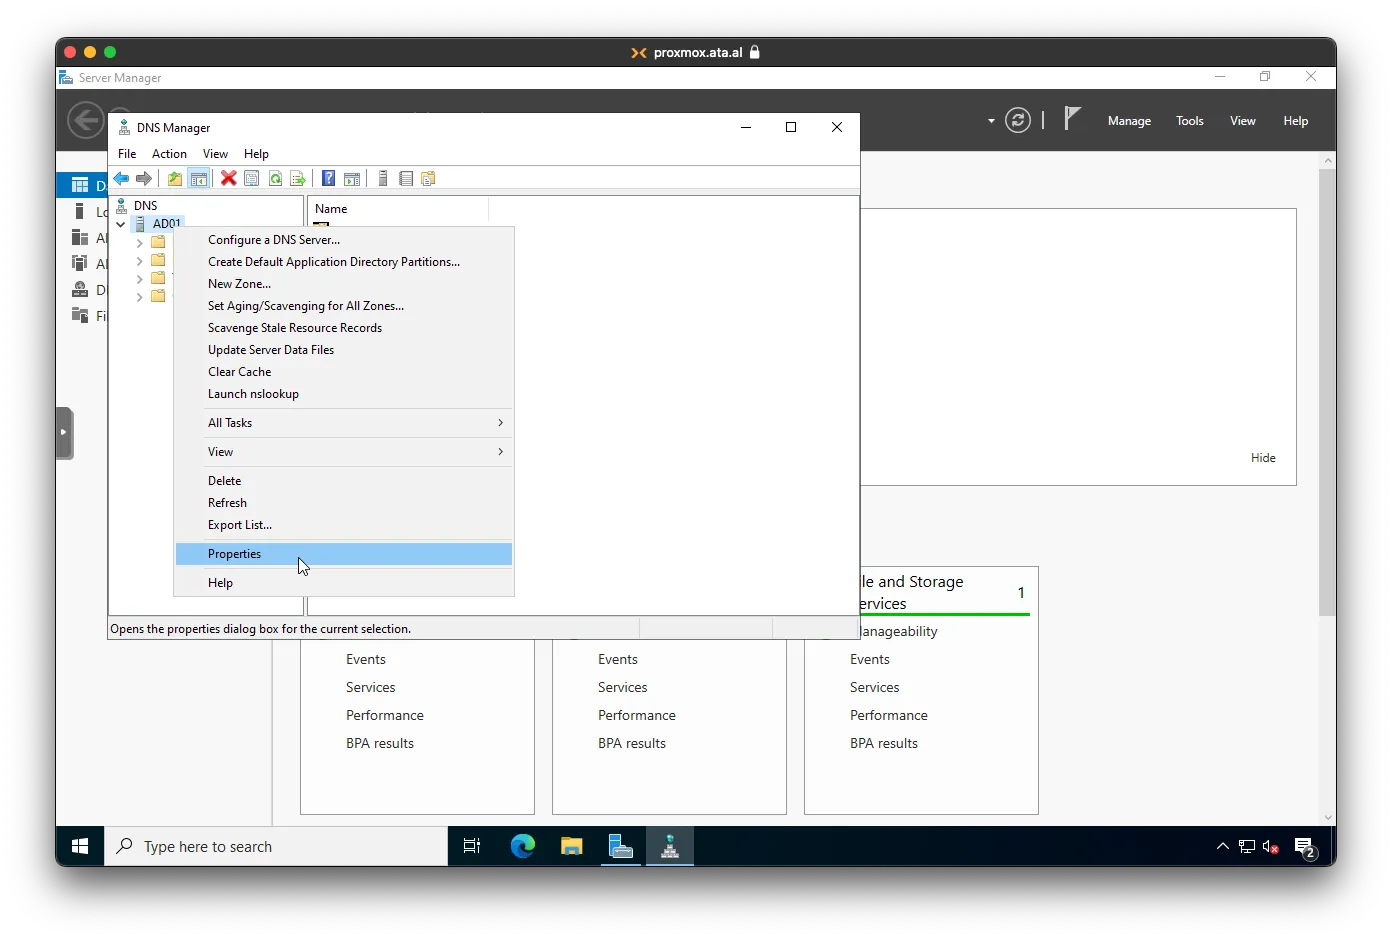Choose Update Server Data Files
1392x940 pixels.
point(344,350)
